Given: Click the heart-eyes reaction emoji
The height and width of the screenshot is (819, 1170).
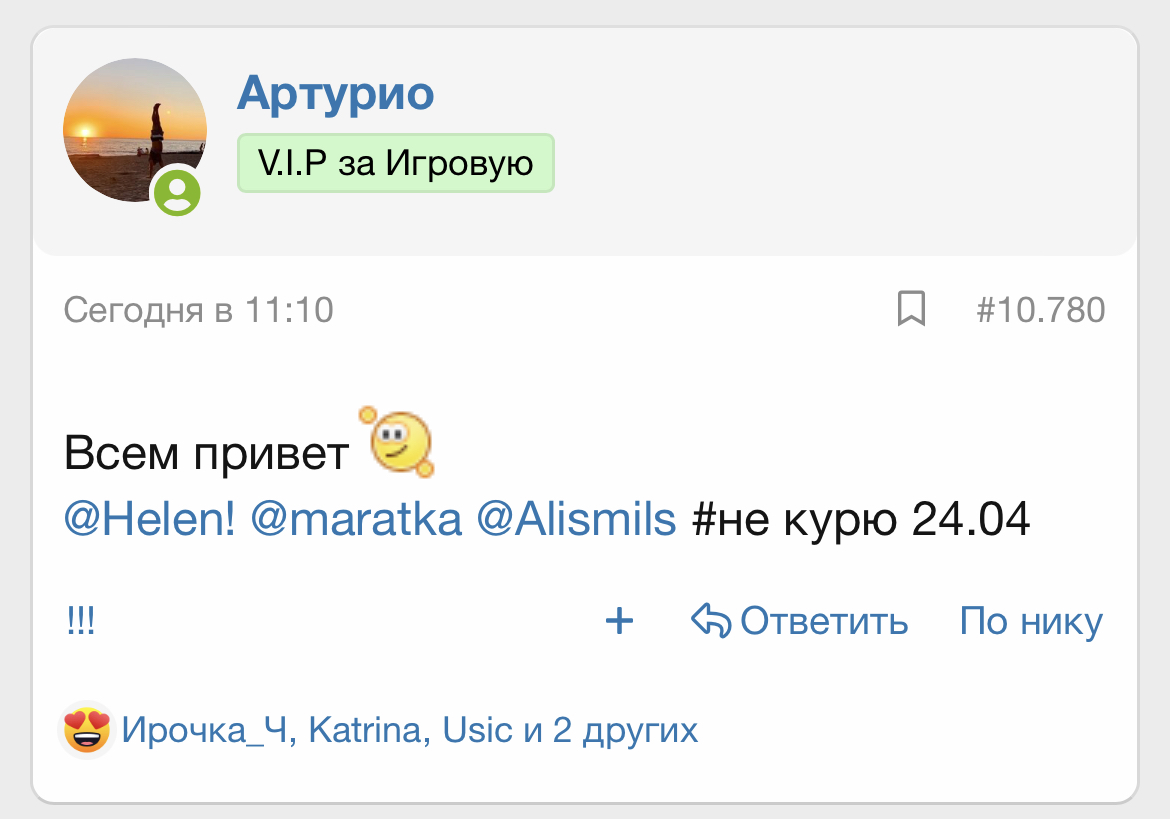Looking at the screenshot, I should click(87, 730).
